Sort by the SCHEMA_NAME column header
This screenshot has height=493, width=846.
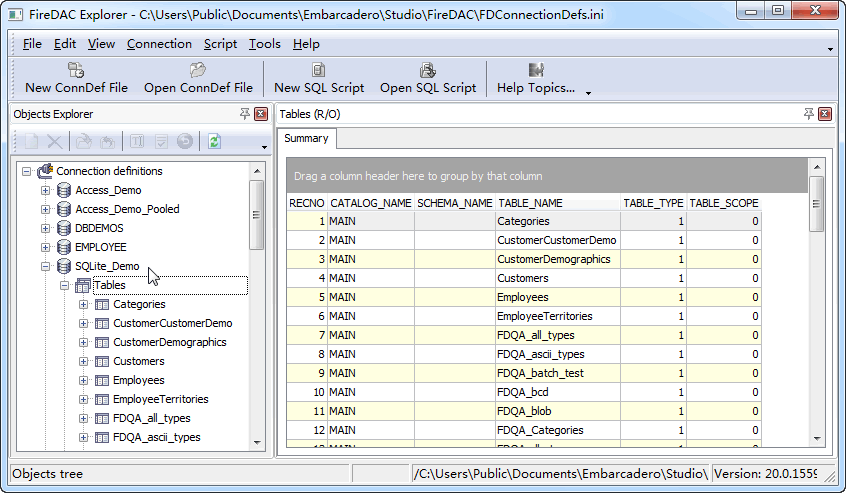pos(455,203)
